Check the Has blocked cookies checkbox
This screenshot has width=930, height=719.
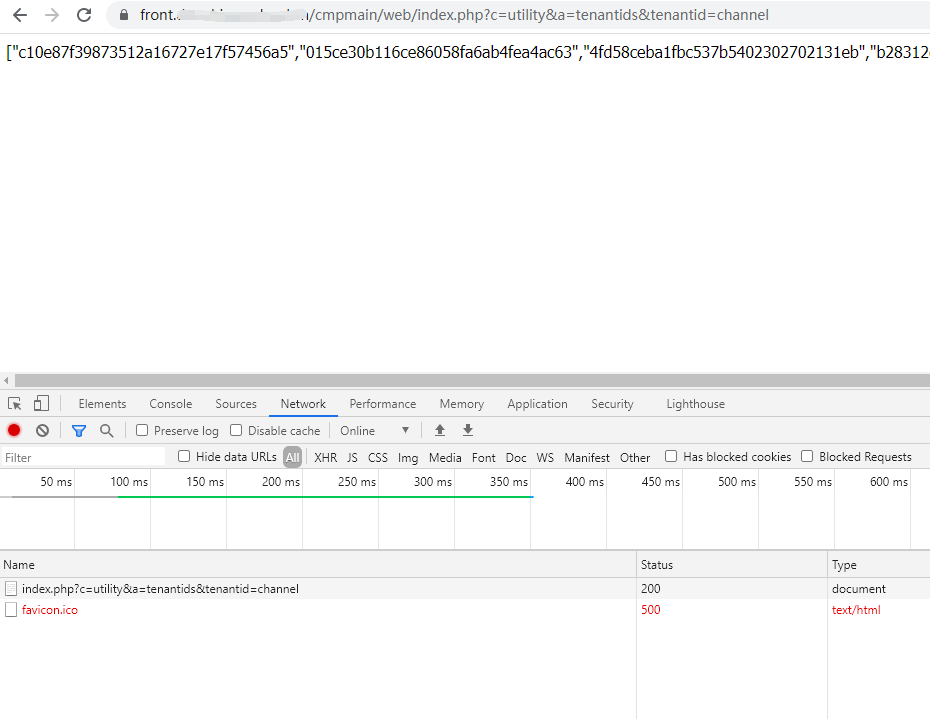pos(671,457)
